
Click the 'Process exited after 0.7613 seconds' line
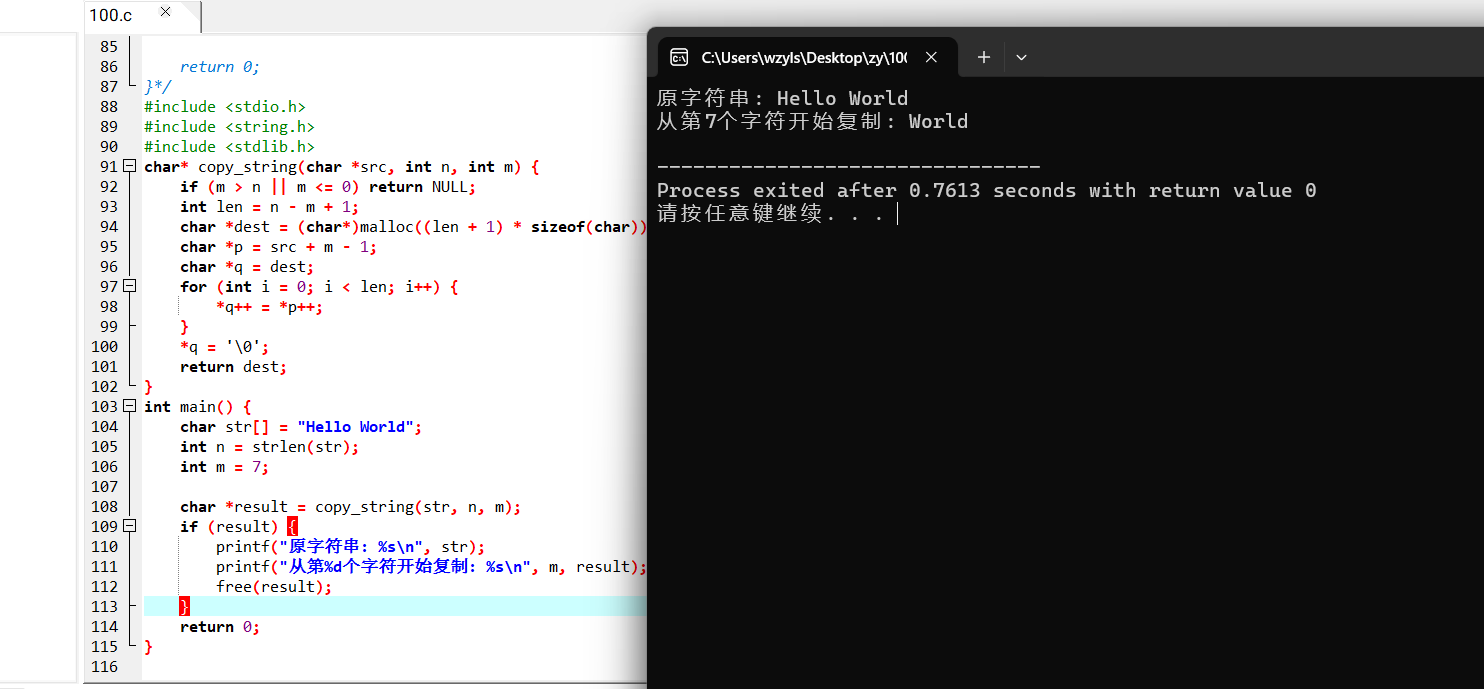[986, 190]
